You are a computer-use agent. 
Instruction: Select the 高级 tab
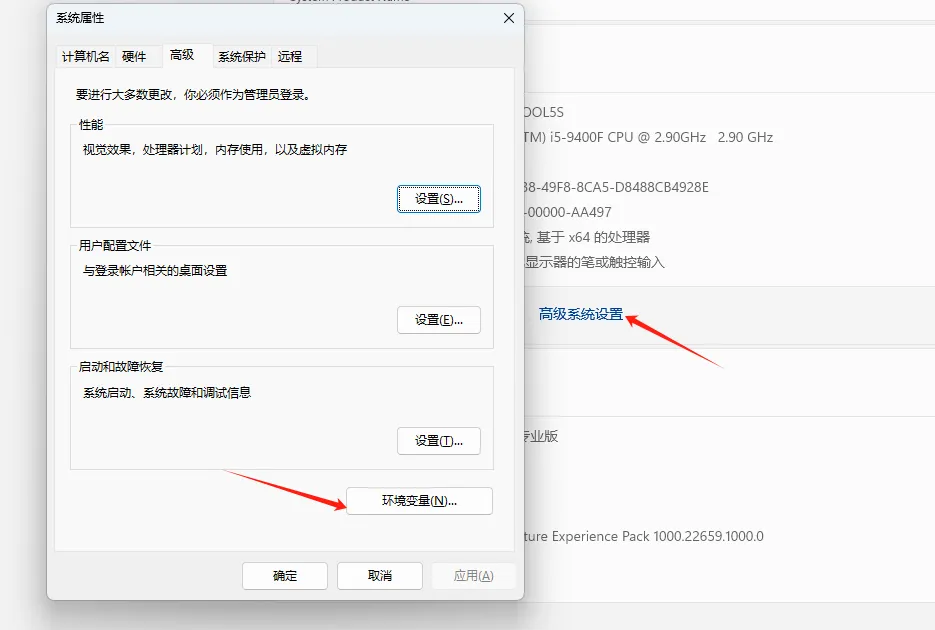[x=184, y=57]
